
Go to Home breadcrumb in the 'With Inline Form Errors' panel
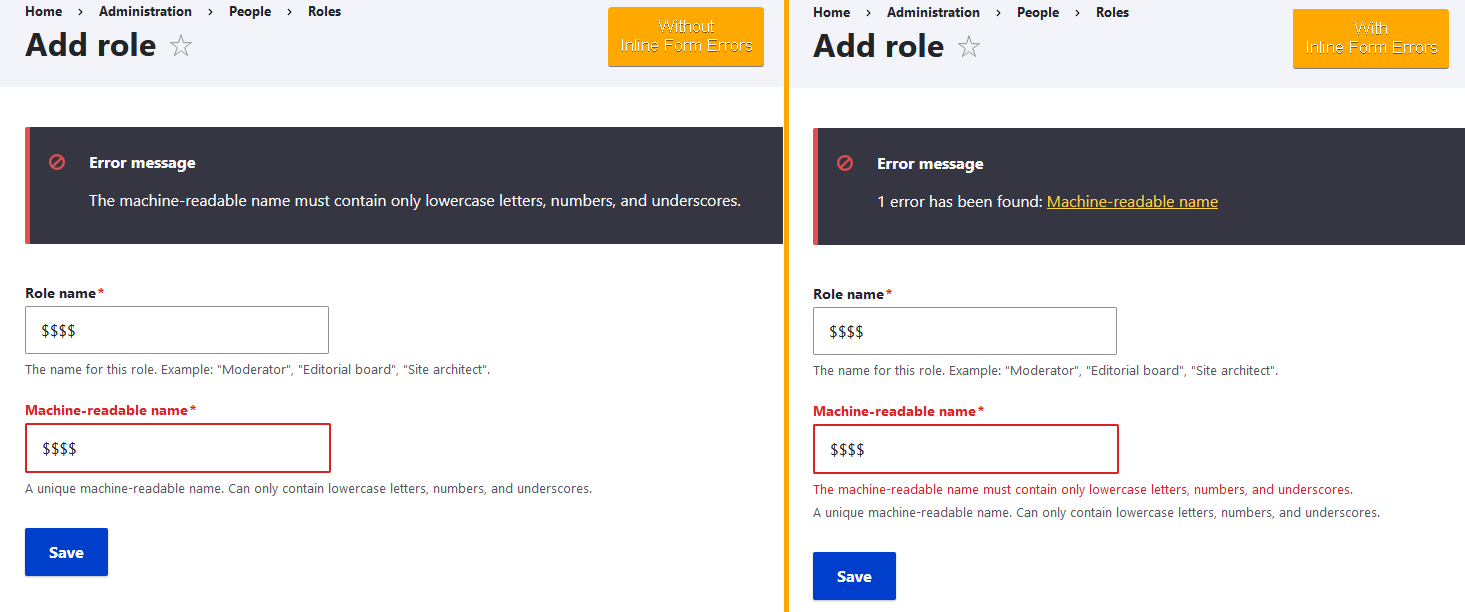coord(831,13)
